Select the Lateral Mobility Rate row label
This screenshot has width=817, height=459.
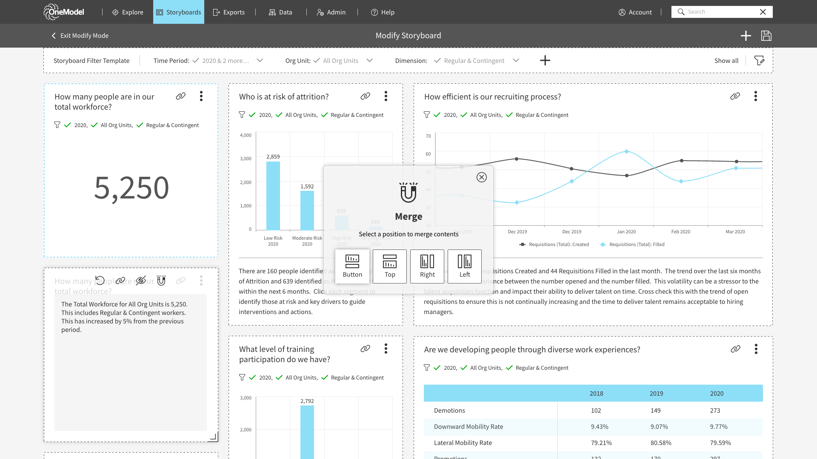tap(463, 443)
